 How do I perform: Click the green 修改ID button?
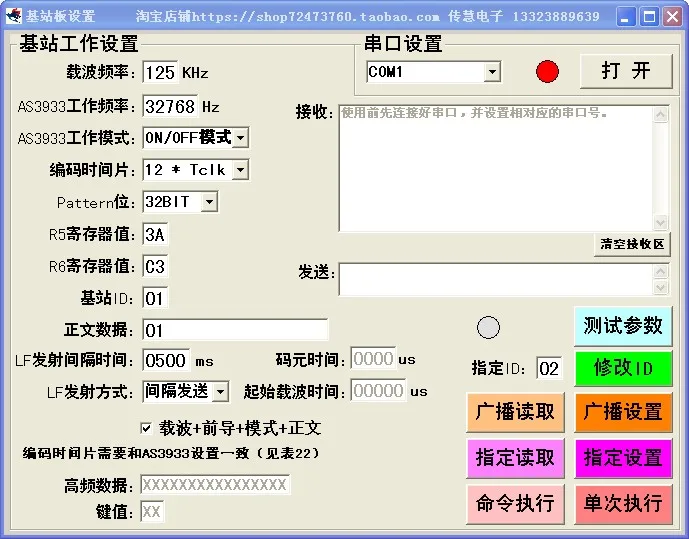pos(623,368)
